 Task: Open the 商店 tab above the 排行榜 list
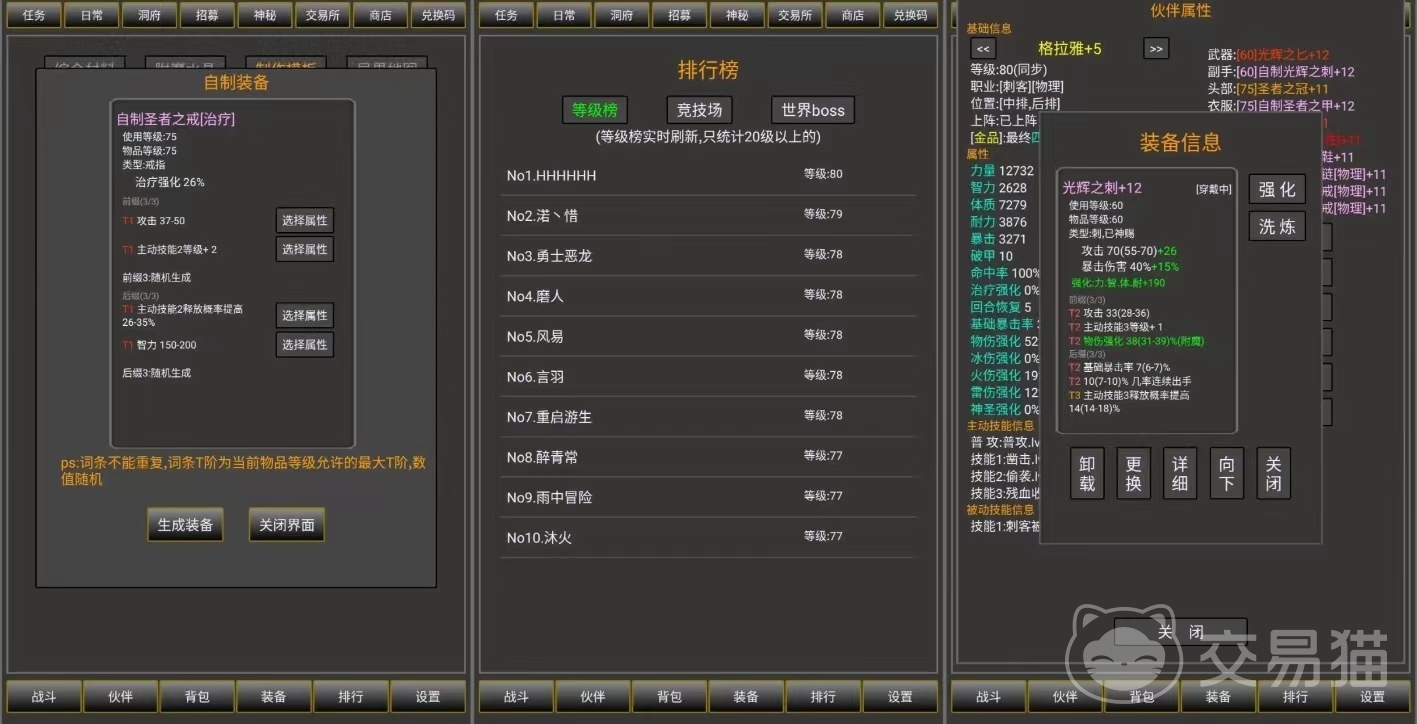click(853, 15)
